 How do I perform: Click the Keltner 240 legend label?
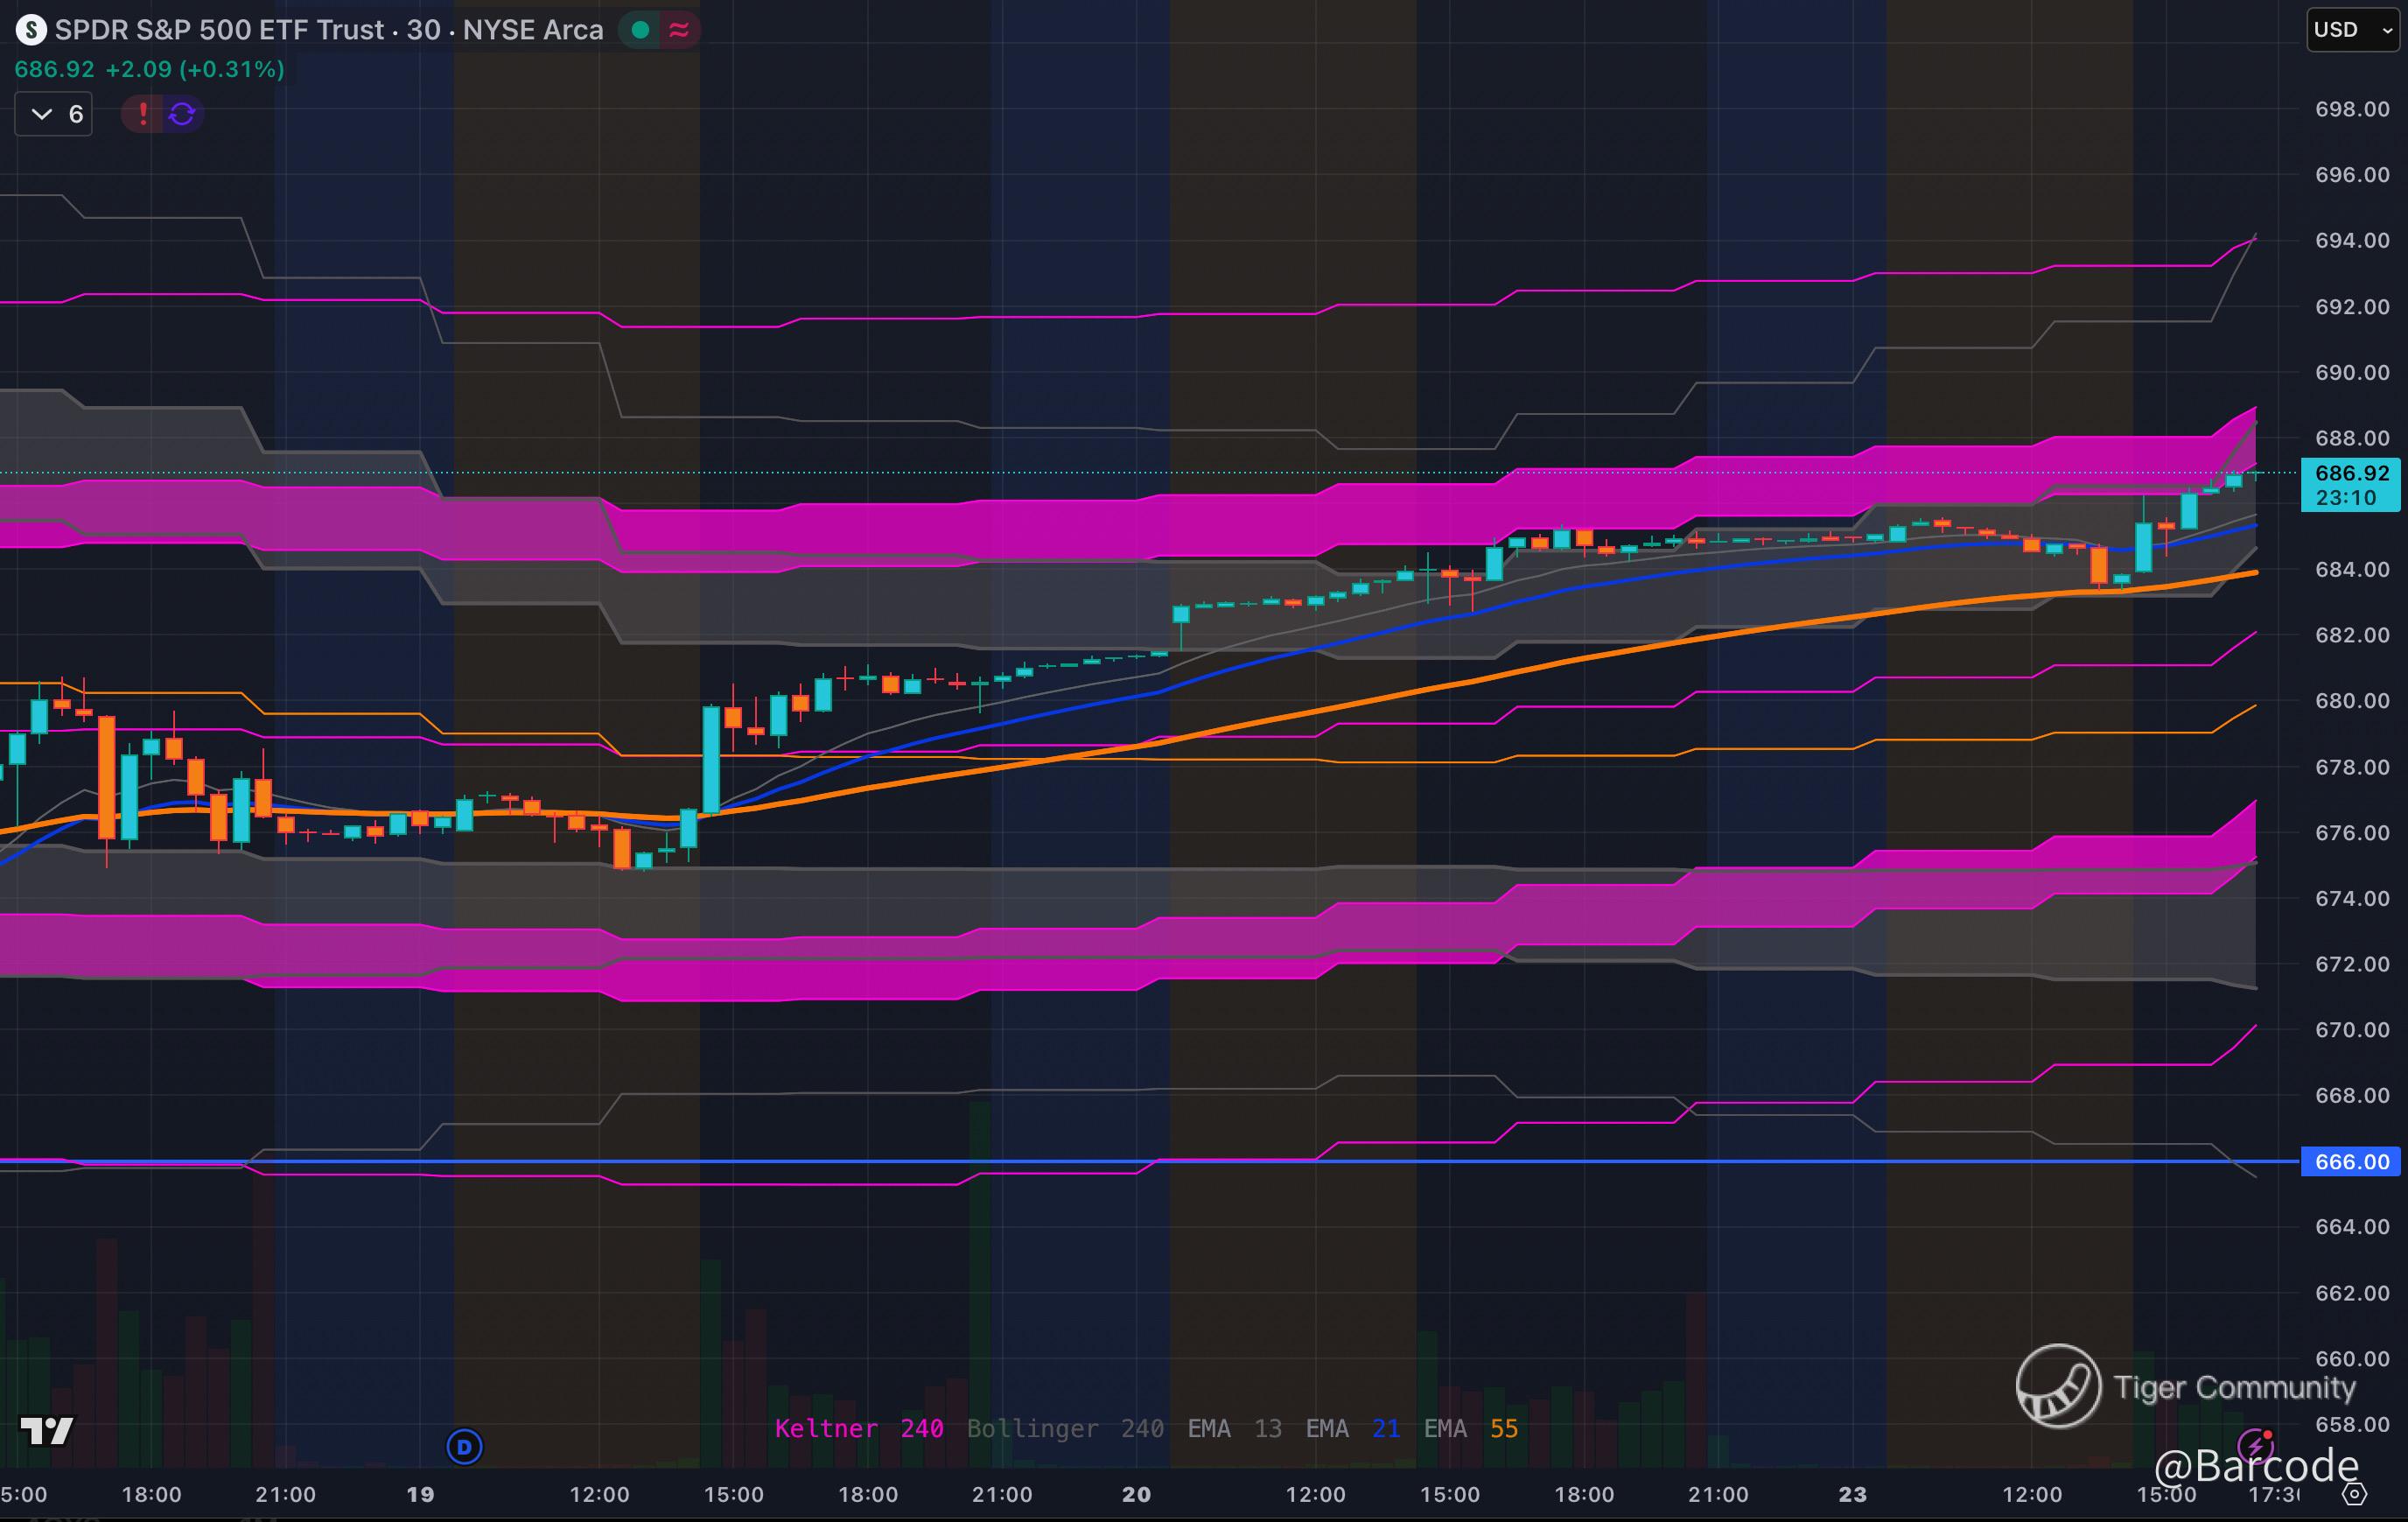click(858, 1428)
